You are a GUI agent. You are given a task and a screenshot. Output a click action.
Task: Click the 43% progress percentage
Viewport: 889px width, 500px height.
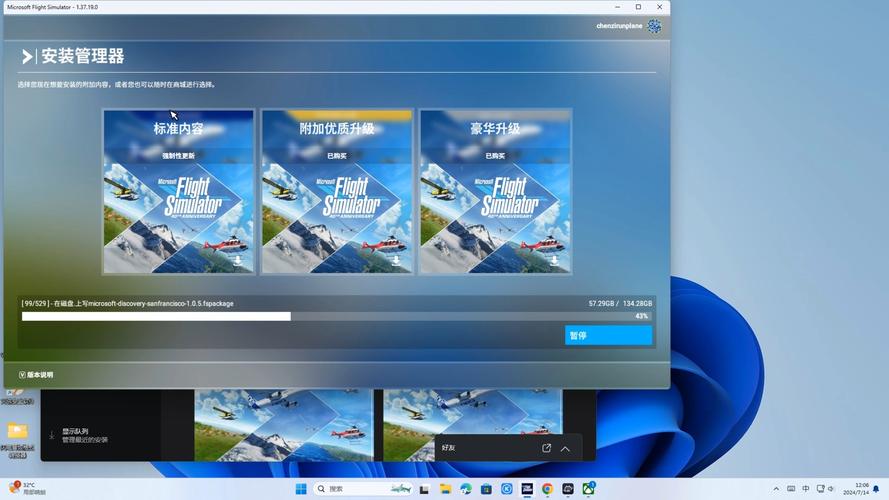coord(641,316)
